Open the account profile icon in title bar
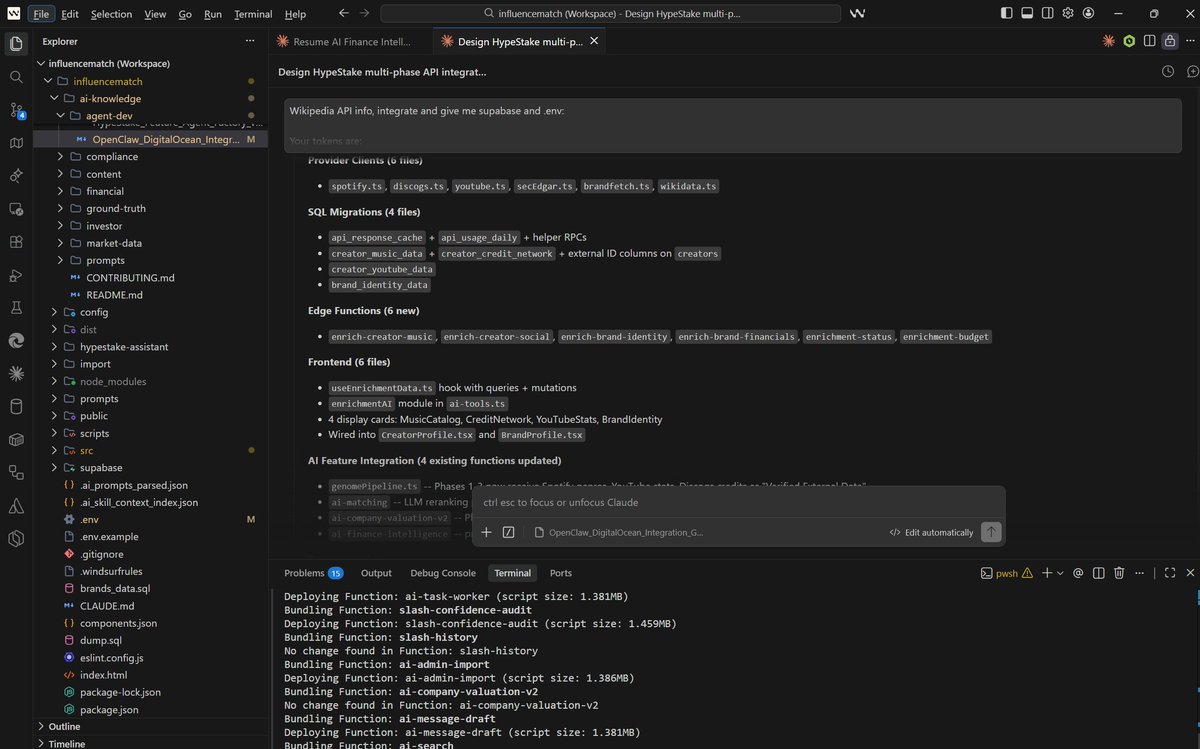Screen dimensions: 1200x749 click(1088, 14)
